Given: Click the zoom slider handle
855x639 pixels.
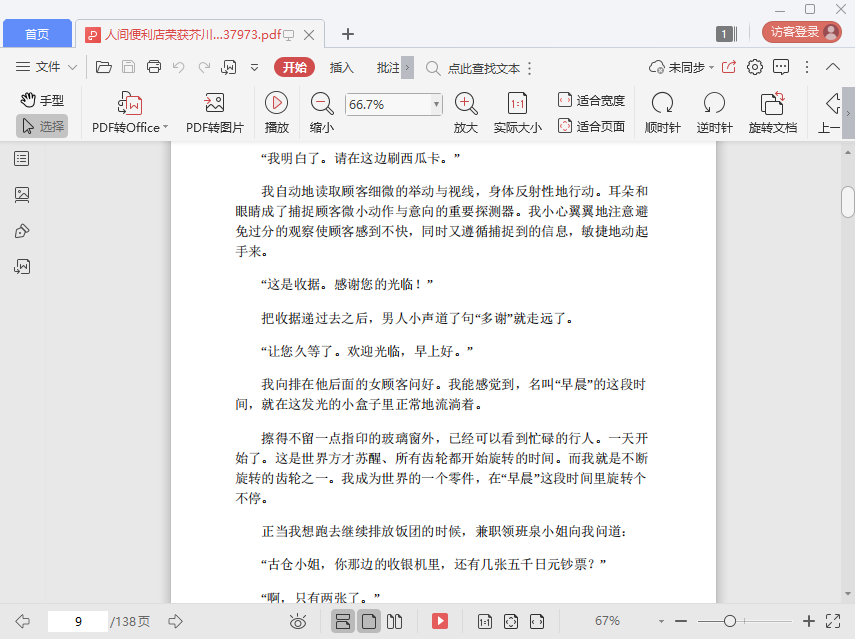Looking at the screenshot, I should tap(730, 621).
